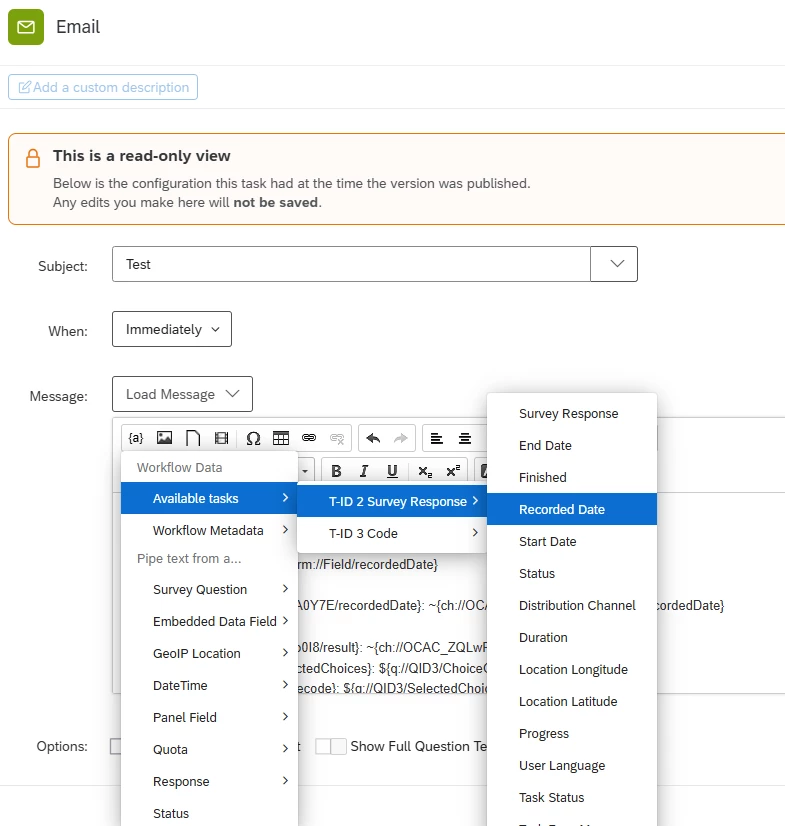Align text left in the editor
This screenshot has width=785, height=826.
coord(436,438)
